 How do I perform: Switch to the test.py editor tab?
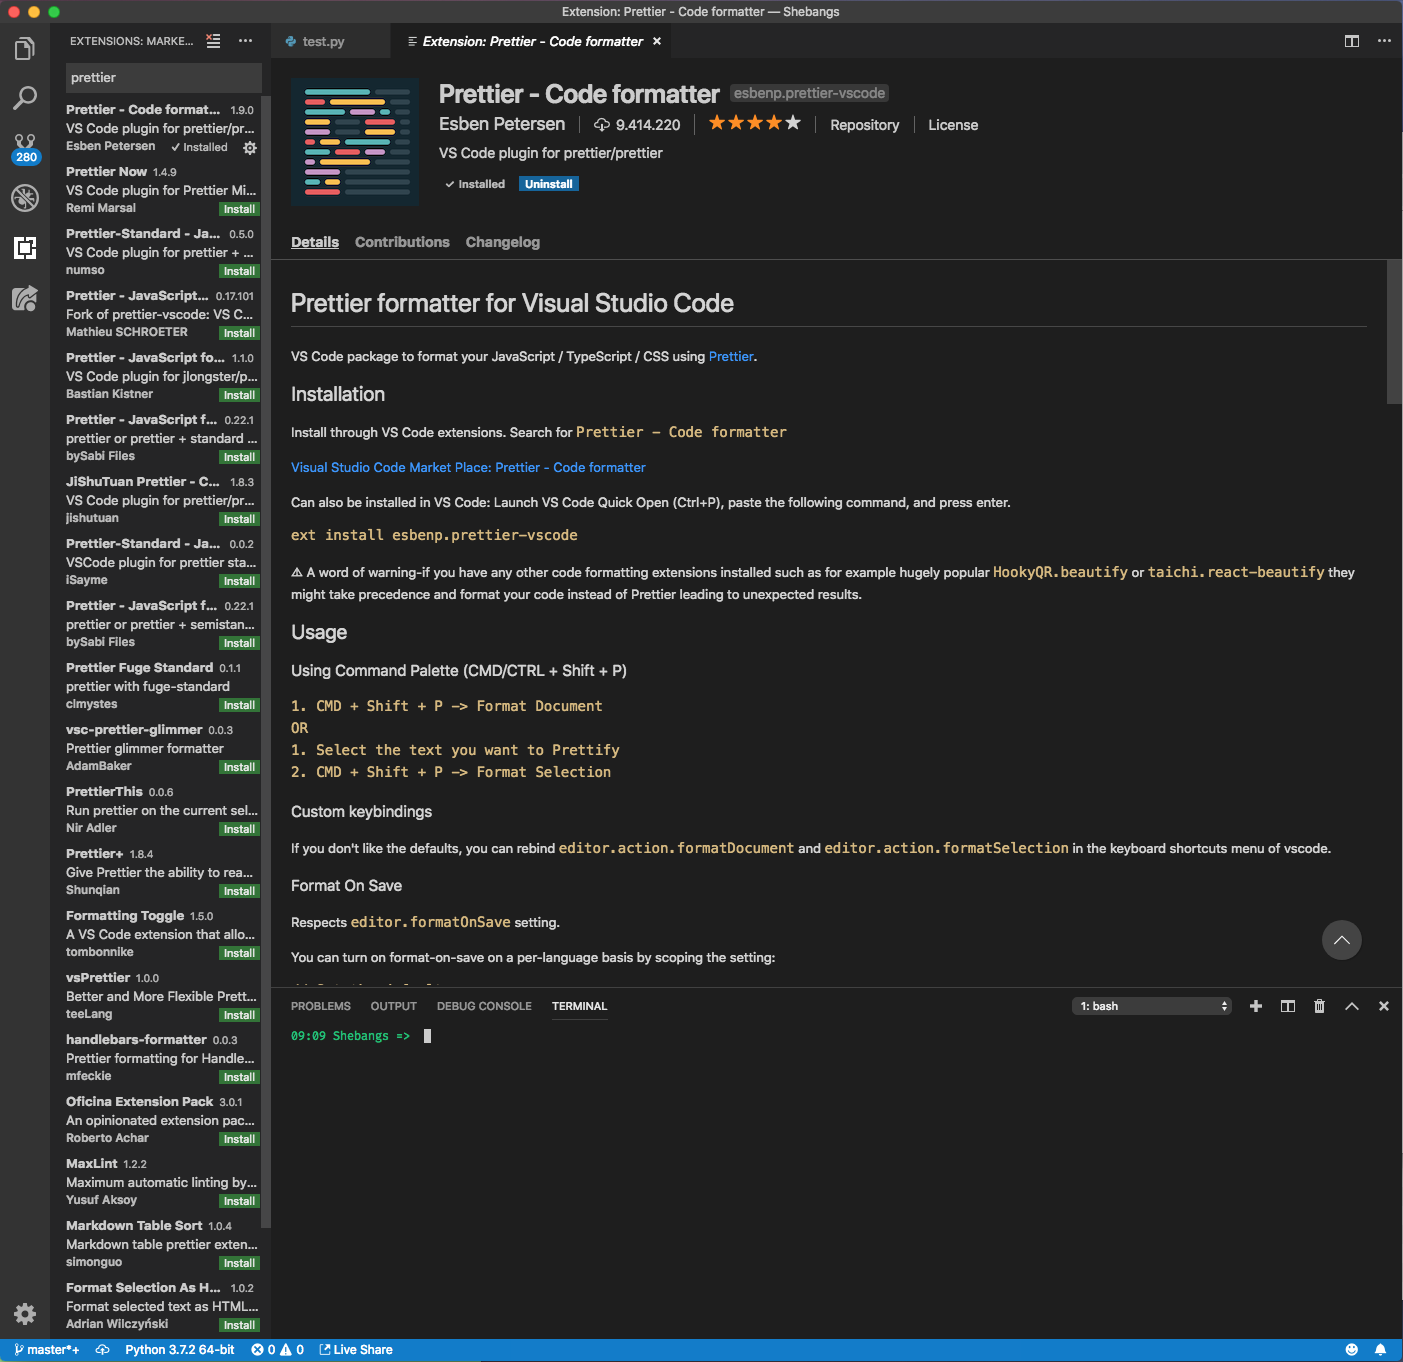pyautogui.click(x=323, y=41)
